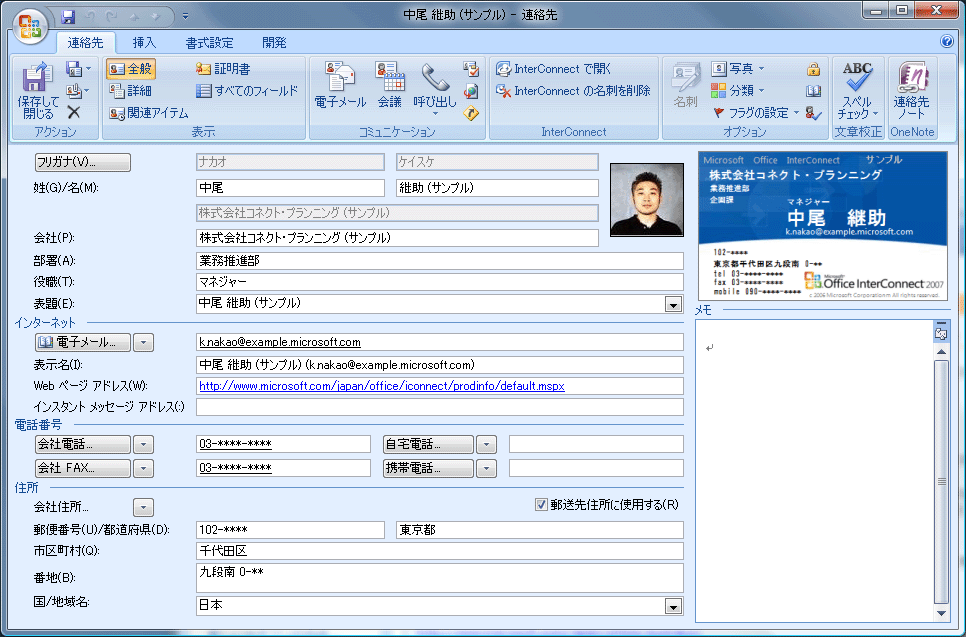Save using quick access floppy icon

(68, 16)
